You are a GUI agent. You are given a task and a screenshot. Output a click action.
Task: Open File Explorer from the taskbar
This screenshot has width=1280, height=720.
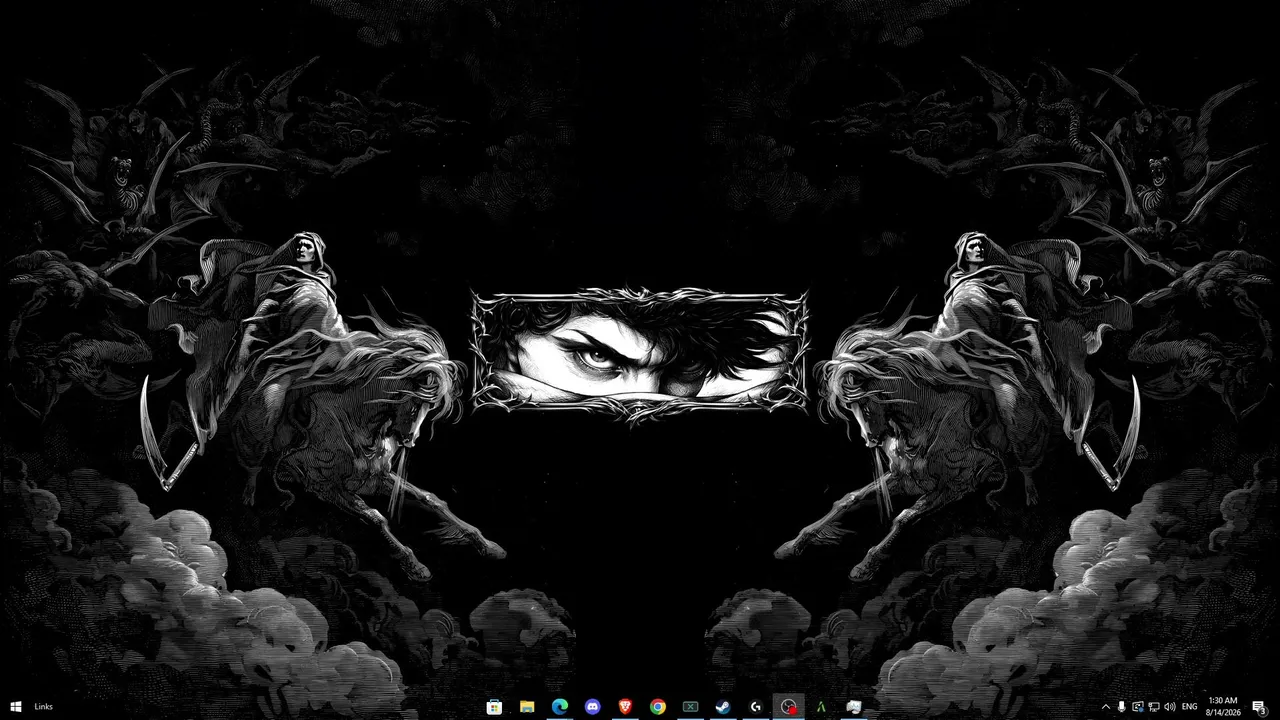pos(527,707)
